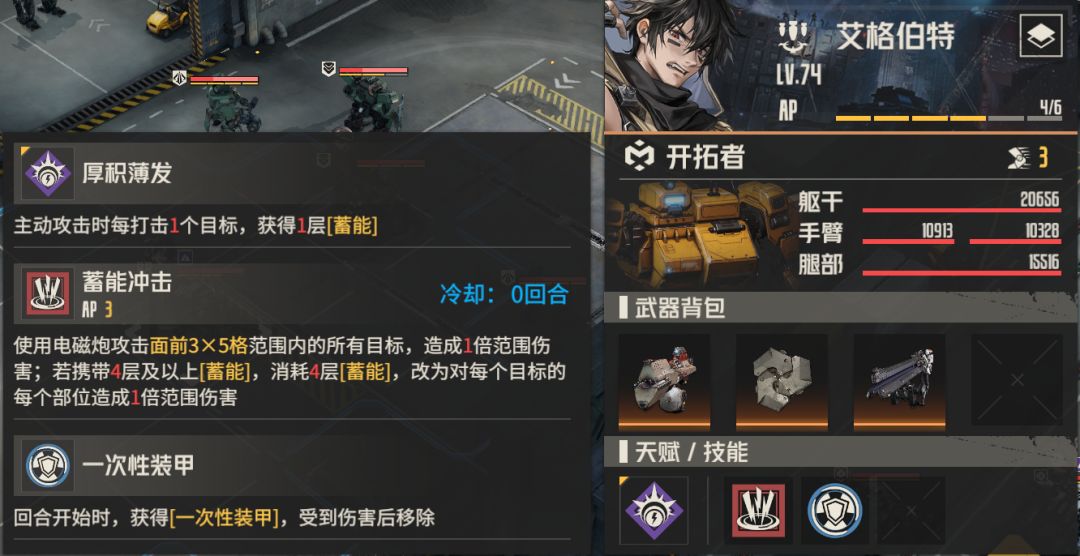Select the first weapon in 武器背包
Viewport: 1080px width, 556px height.
click(x=664, y=380)
